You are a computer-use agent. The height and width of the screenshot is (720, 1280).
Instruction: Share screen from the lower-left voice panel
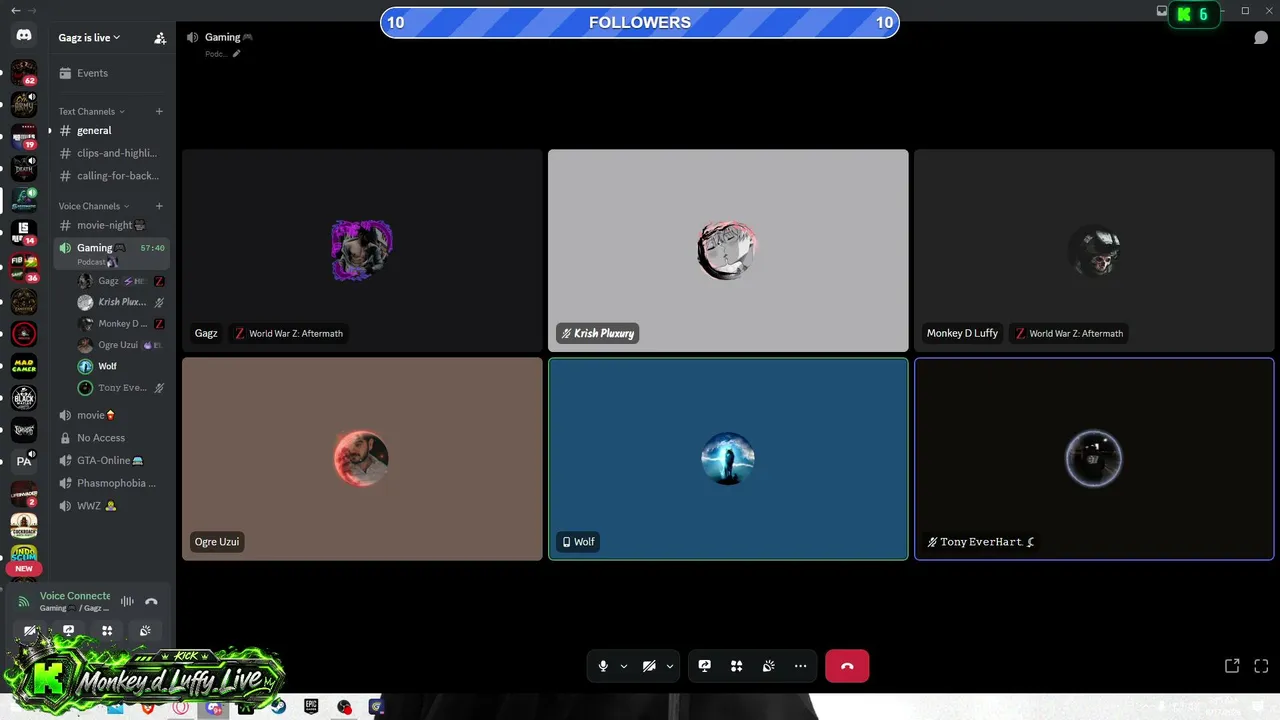(68, 630)
